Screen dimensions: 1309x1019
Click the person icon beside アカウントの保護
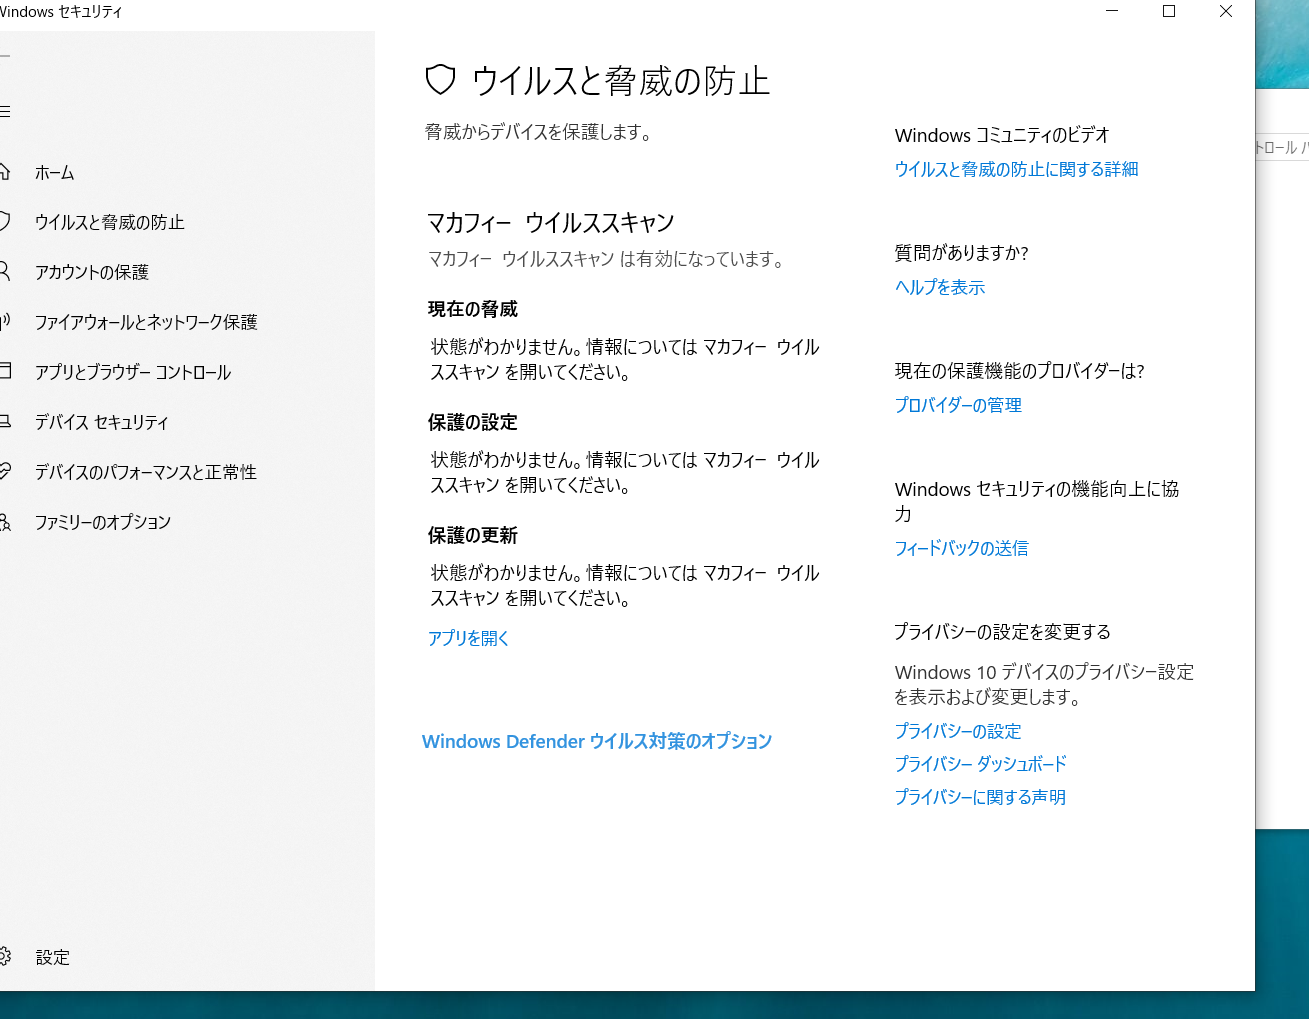point(4,271)
